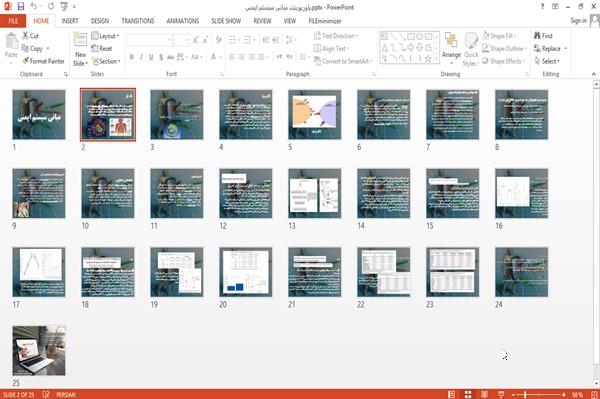
Task: Click the Decrease List Level icon
Action: pos(266,39)
